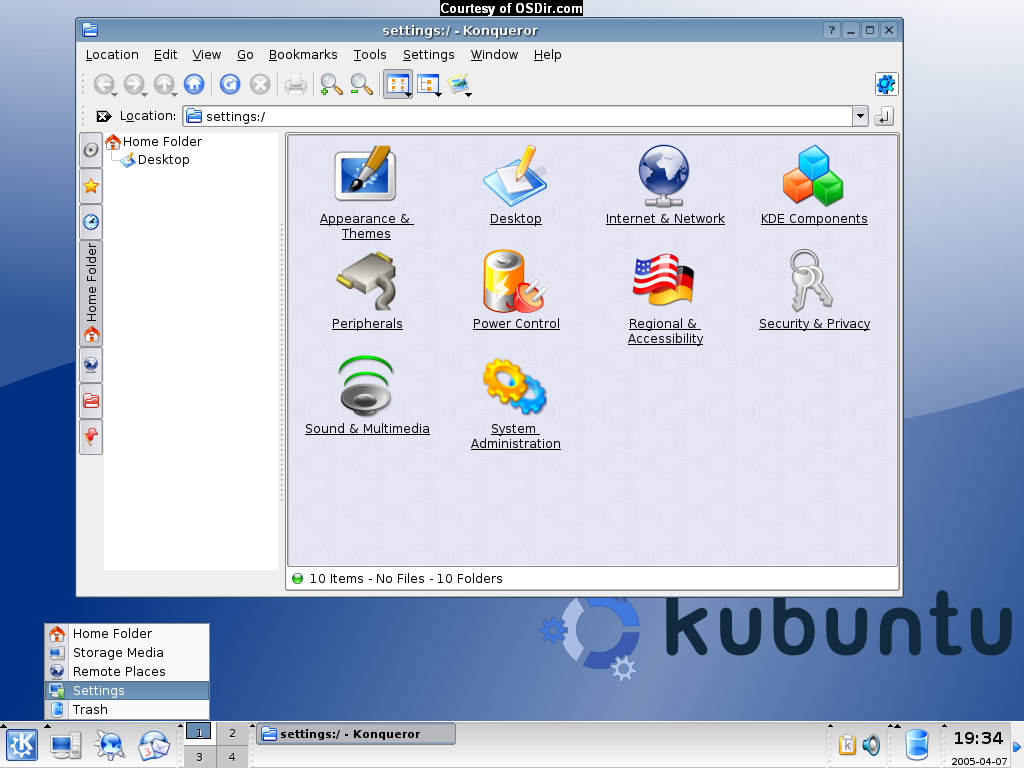Choose Home Folder in the popup menu
The width and height of the screenshot is (1024, 768).
(x=127, y=633)
